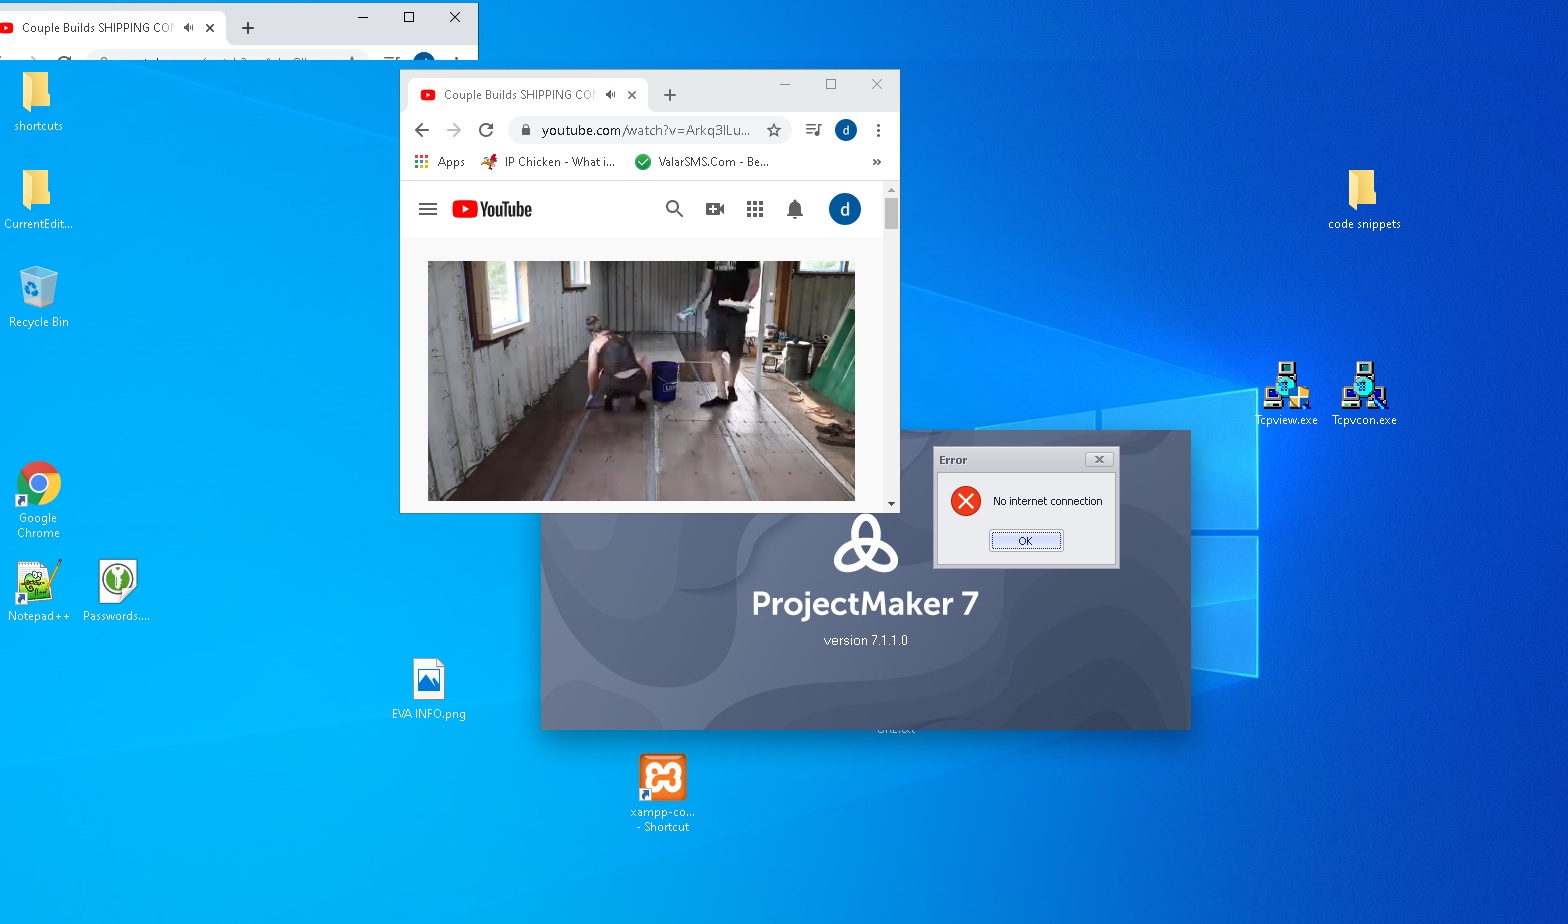Select the CurrentEdit folder on the desktop
1568x924 pixels.
[x=38, y=200]
